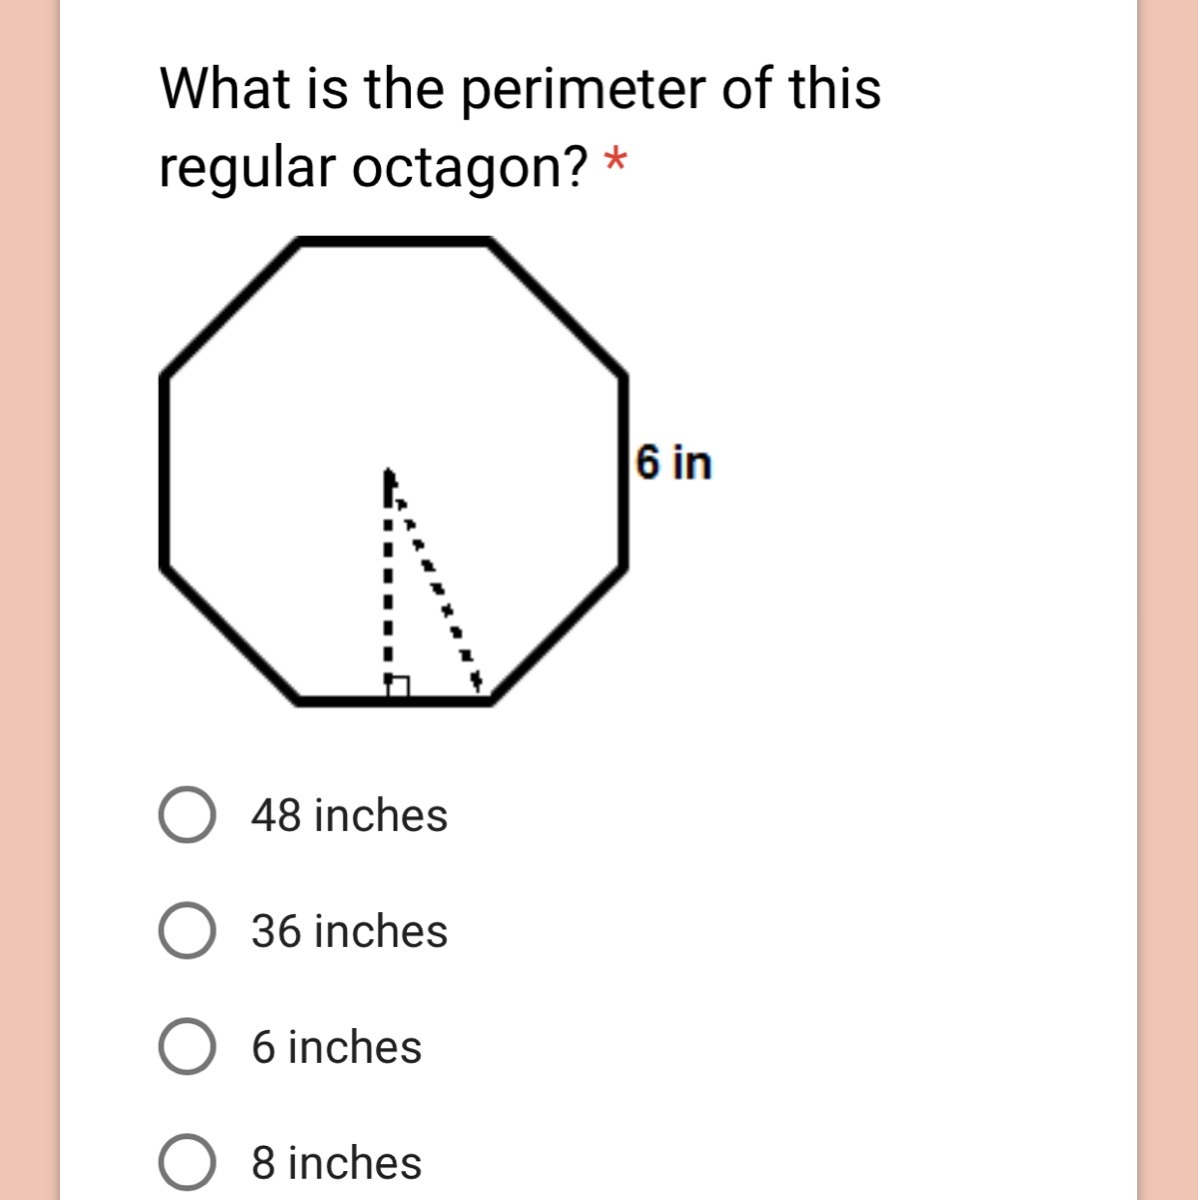Click the slanted dashed radius line
The image size is (1198, 1200).
pyautogui.click(x=440, y=590)
